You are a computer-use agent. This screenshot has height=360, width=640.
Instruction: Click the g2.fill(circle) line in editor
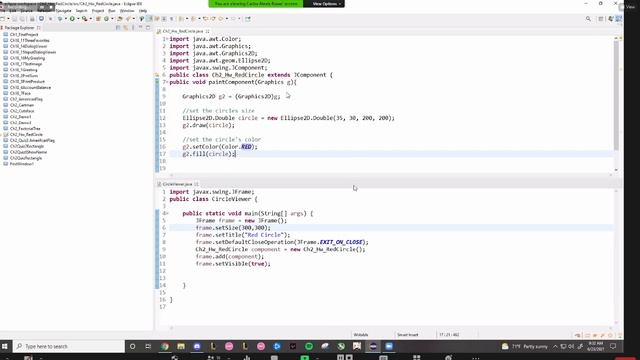tap(209, 154)
